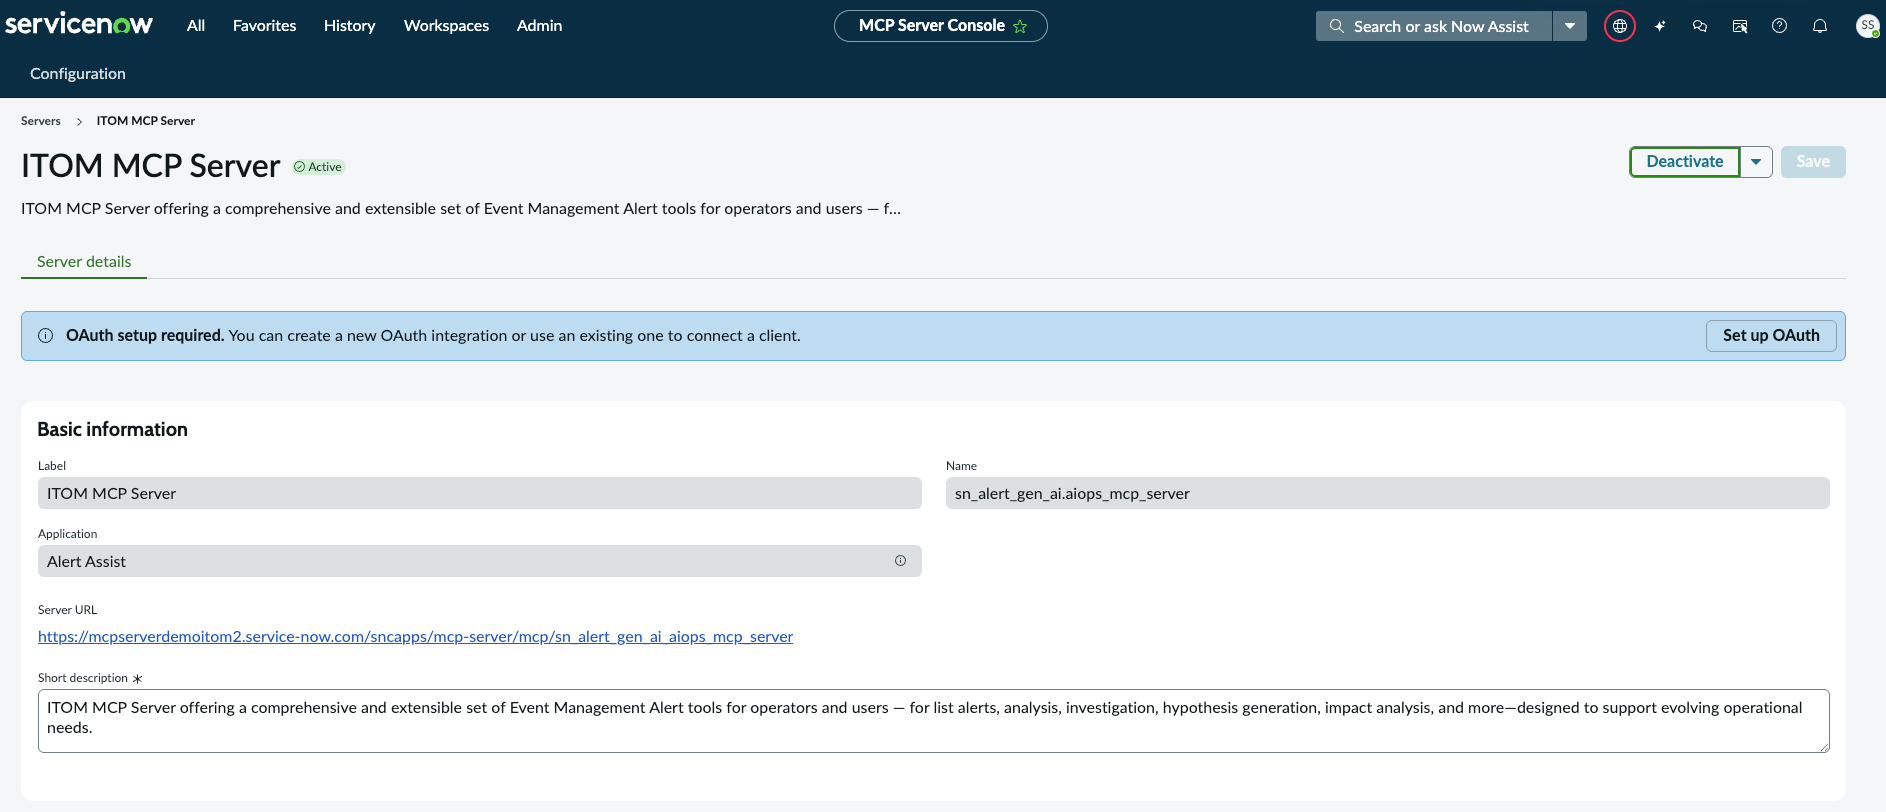Click the Name field sn_alert_gen_ai.aiops_mcp_server
1886x812 pixels.
(x=1388, y=493)
